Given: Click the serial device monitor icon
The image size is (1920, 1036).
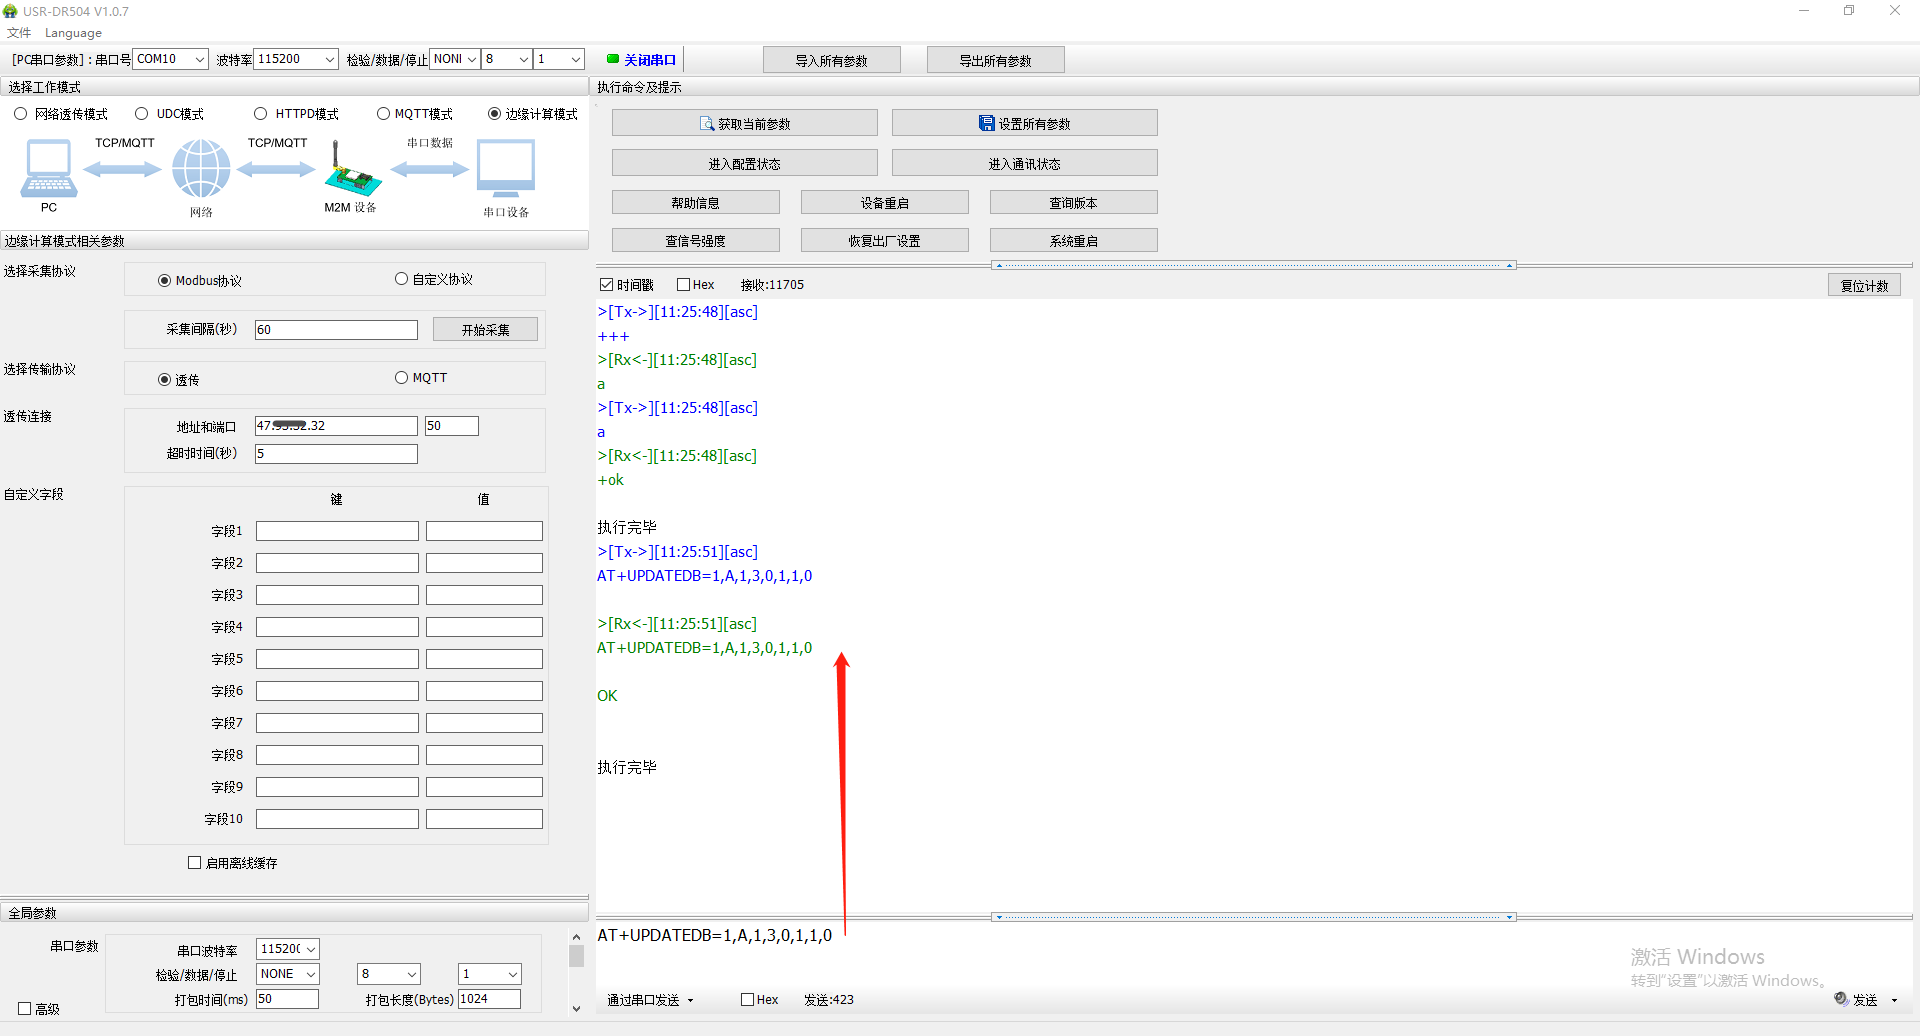Looking at the screenshot, I should coord(506,168).
